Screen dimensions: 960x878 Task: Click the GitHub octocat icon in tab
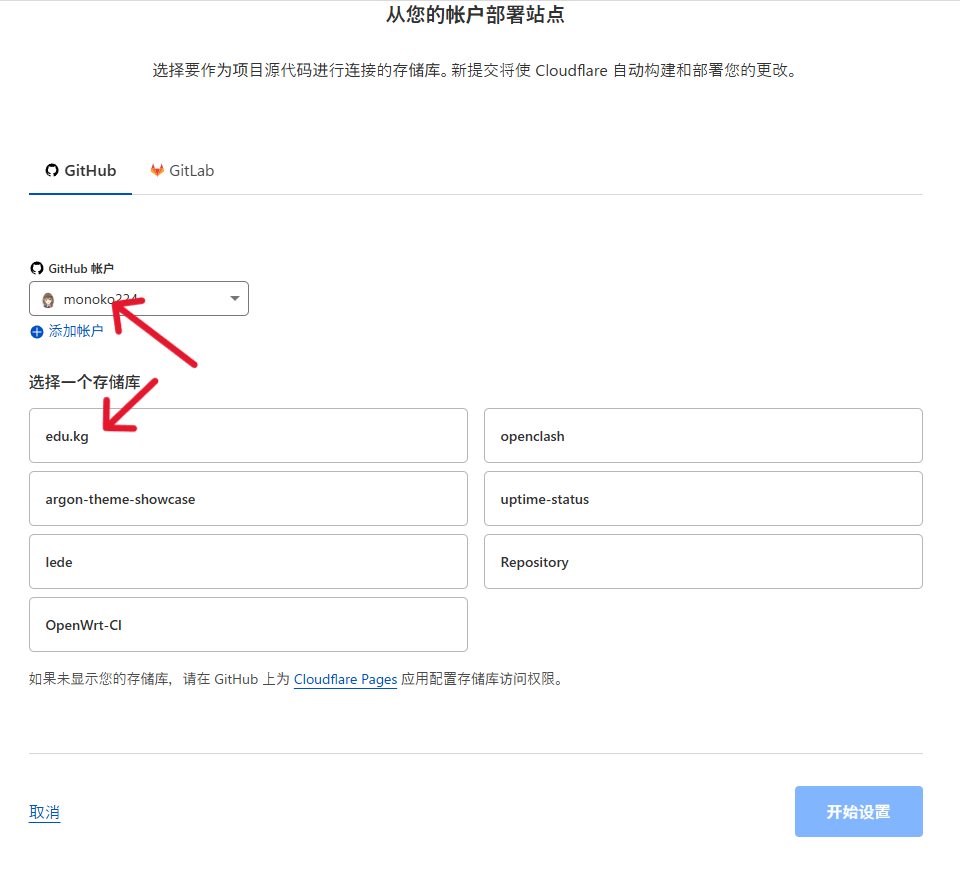[x=52, y=170]
